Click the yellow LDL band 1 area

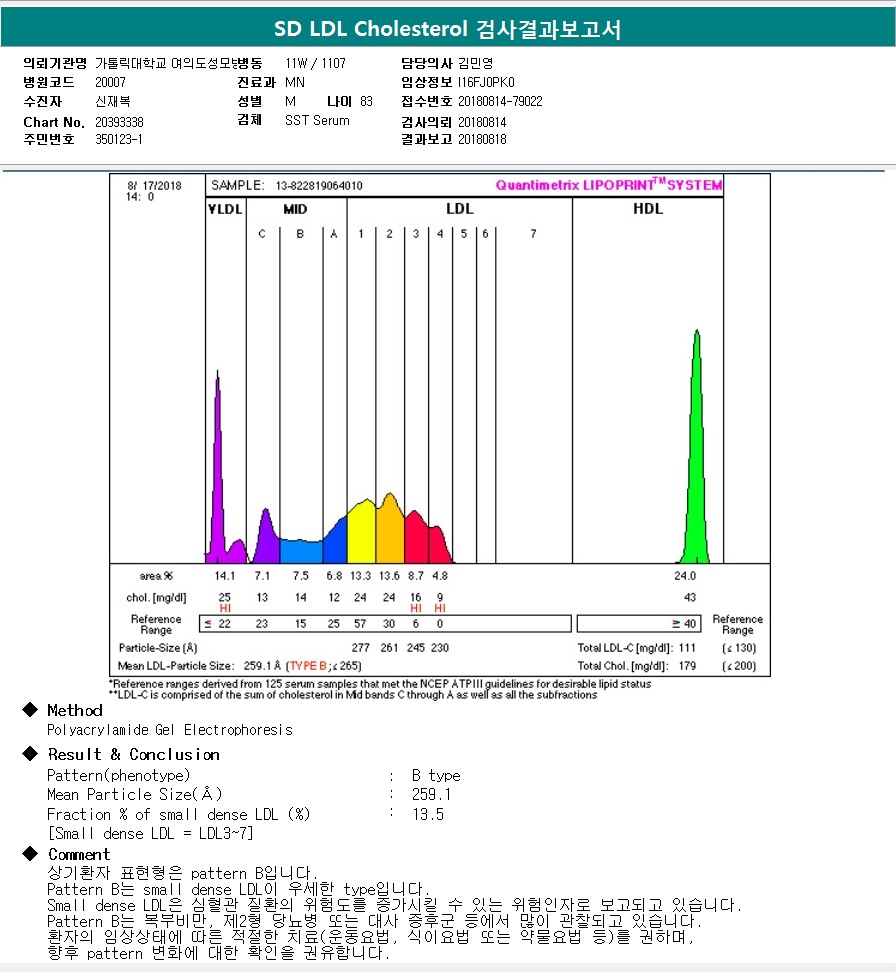[360, 532]
